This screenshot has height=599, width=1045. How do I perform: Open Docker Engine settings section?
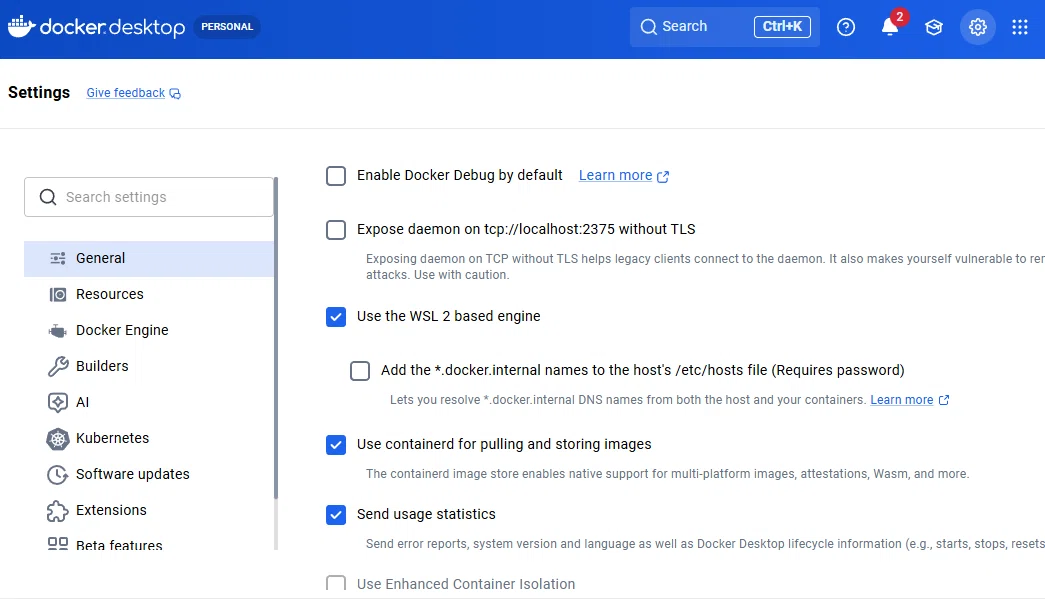coord(149,330)
